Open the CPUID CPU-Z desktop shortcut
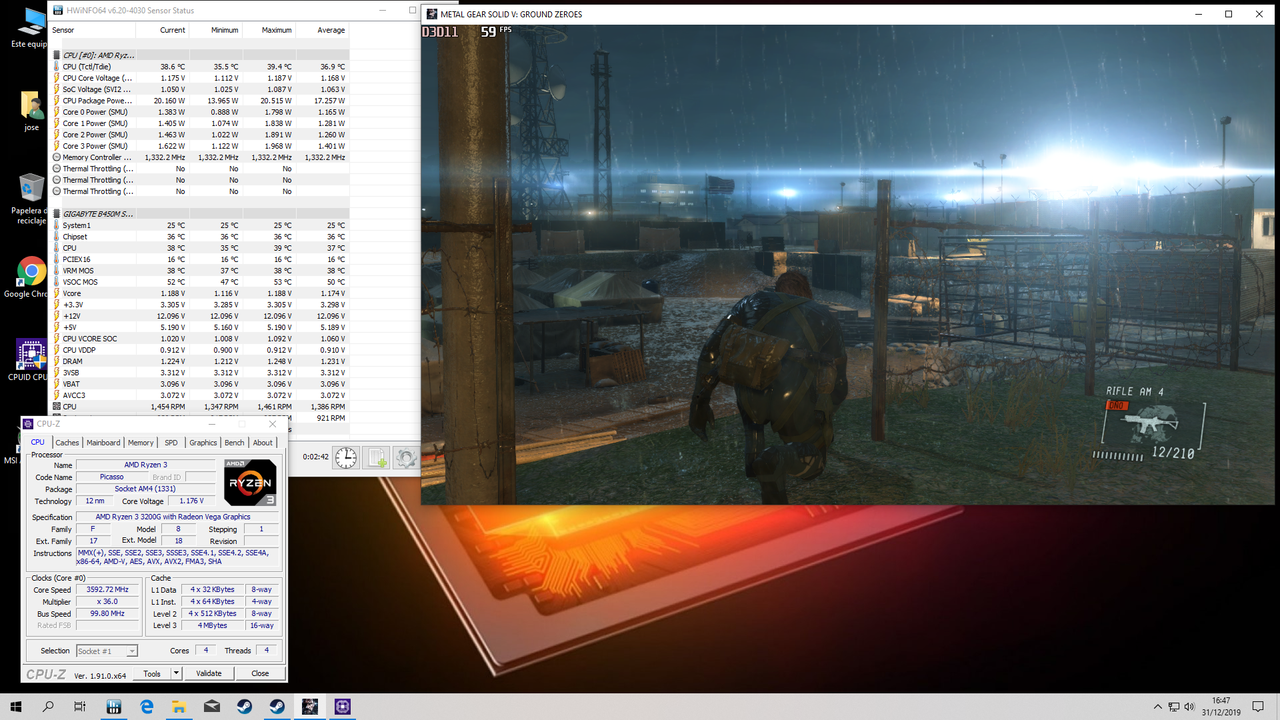This screenshot has height=720, width=1280. (x=31, y=360)
